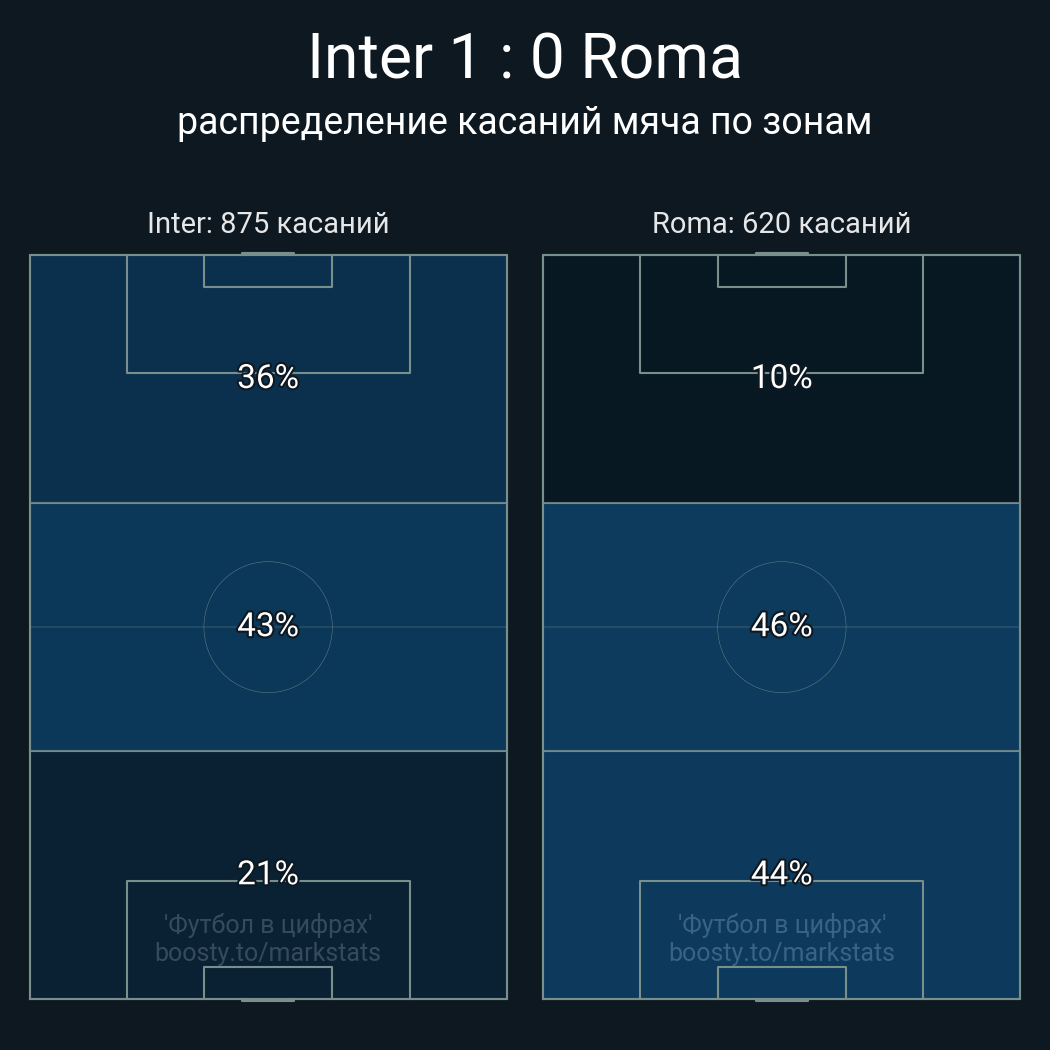The height and width of the screenshot is (1050, 1050).
Task: Click the bottom six-yard box on Roma pitch
Action: pyautogui.click(x=781, y=983)
